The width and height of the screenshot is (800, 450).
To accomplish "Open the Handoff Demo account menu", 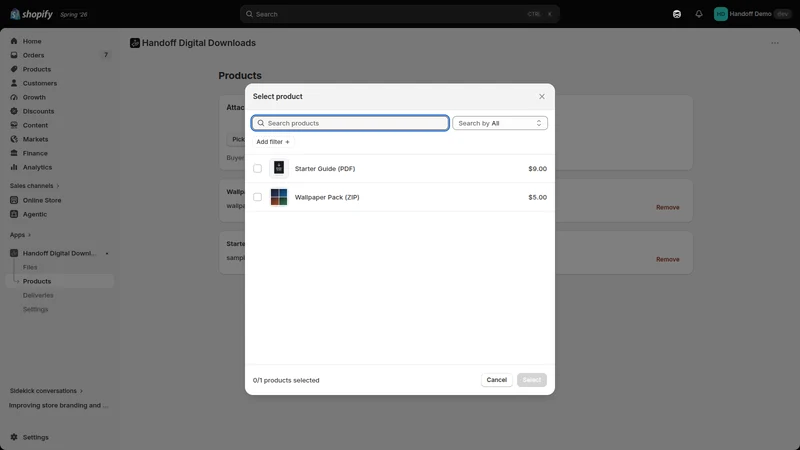I will [752, 14].
